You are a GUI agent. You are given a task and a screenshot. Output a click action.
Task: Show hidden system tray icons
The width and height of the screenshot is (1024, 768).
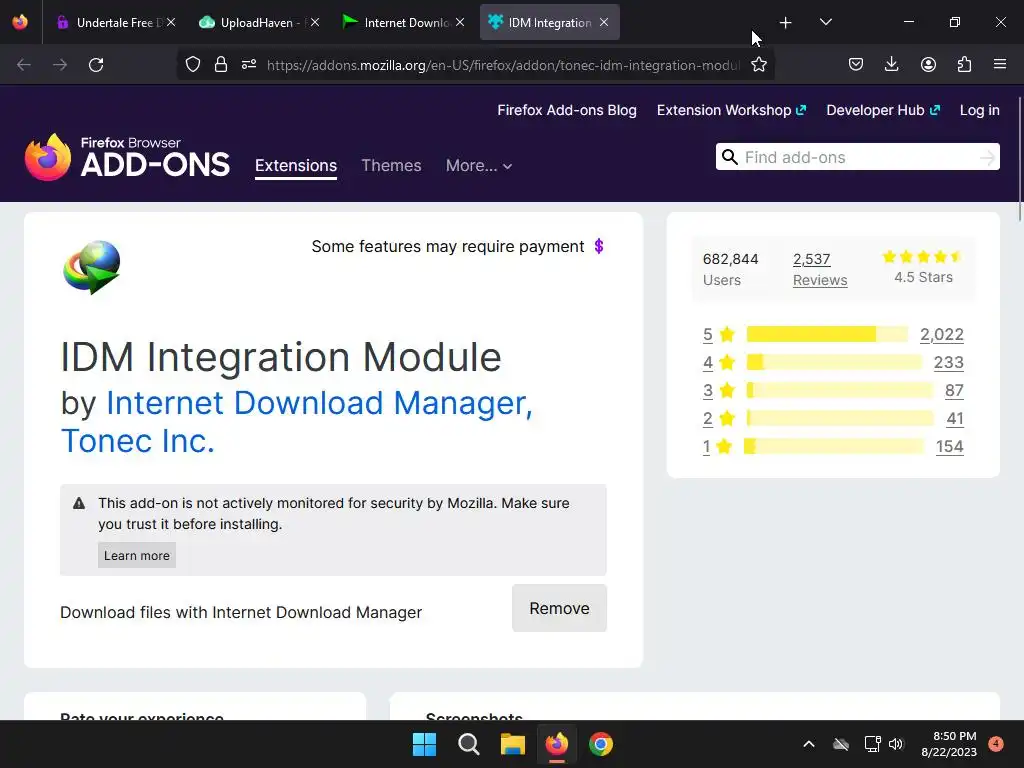click(x=808, y=744)
